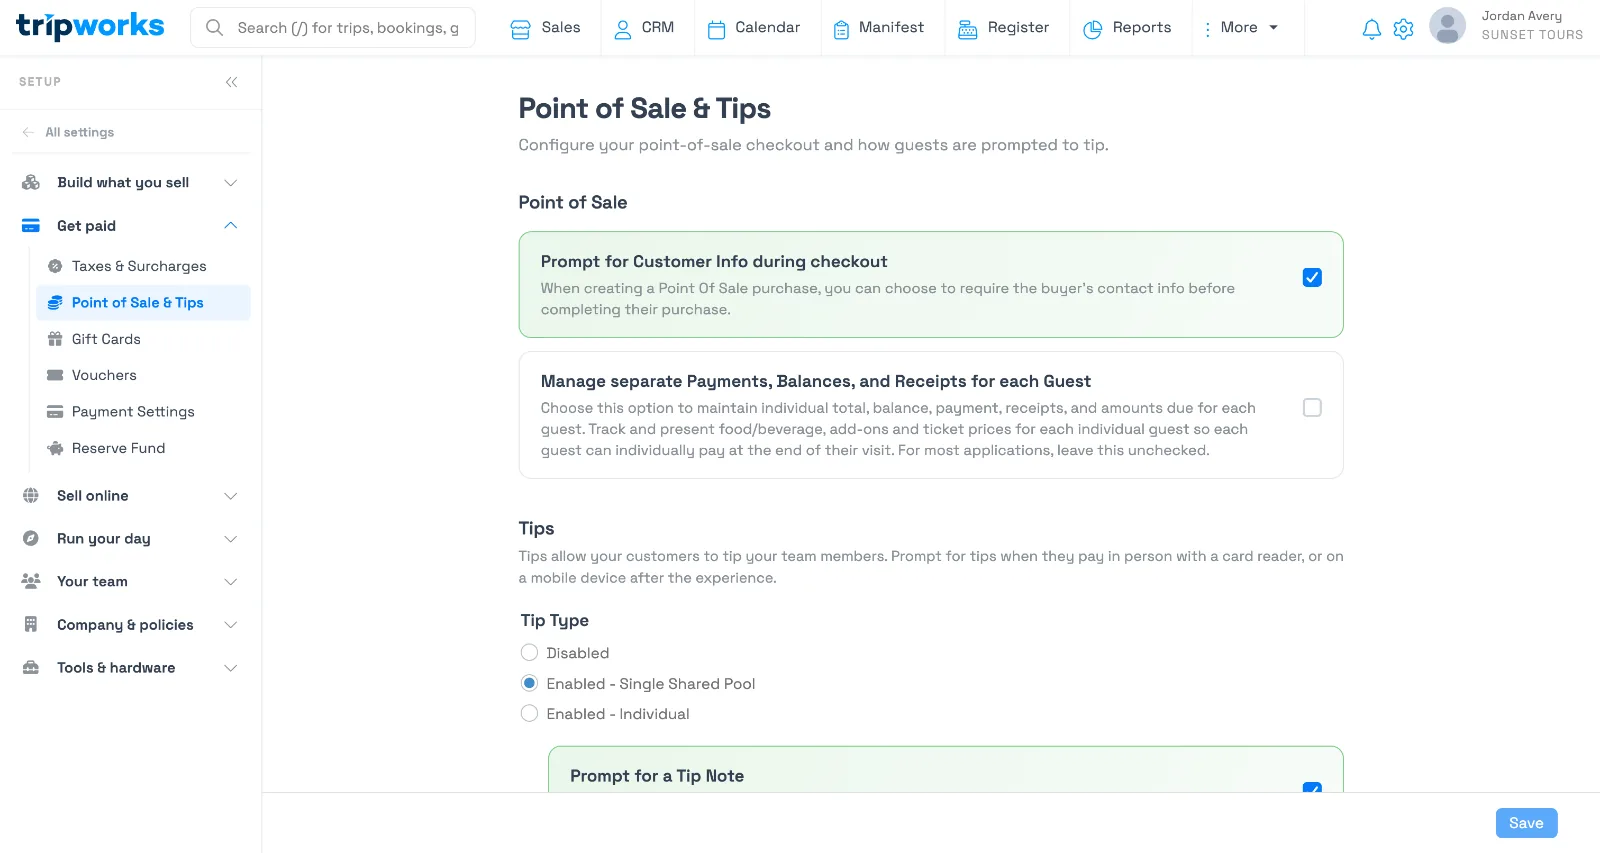Image resolution: width=1600 pixels, height=853 pixels.
Task: Click the Get paid card icon
Action: pyautogui.click(x=31, y=226)
